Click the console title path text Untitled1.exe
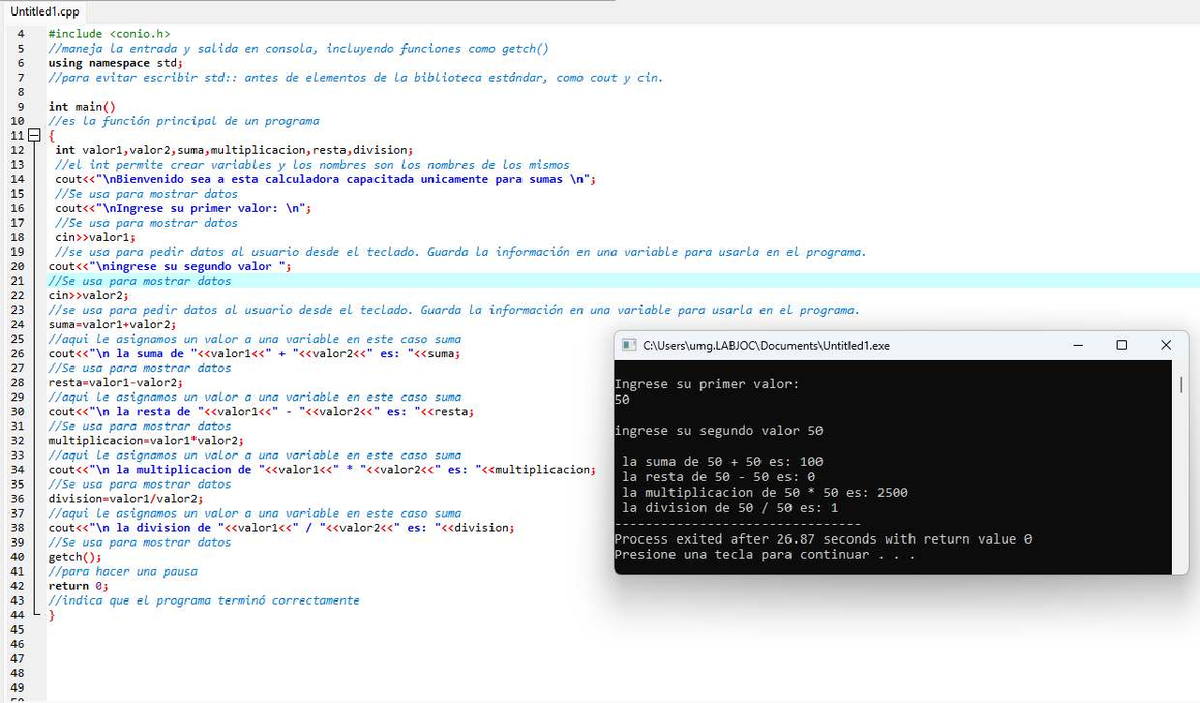Screen dimensions: 1200x703 [766, 345]
